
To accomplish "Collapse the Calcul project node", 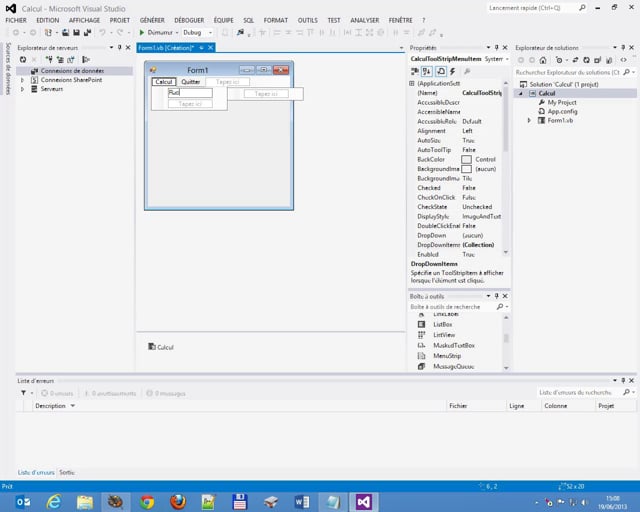I will (x=521, y=93).
